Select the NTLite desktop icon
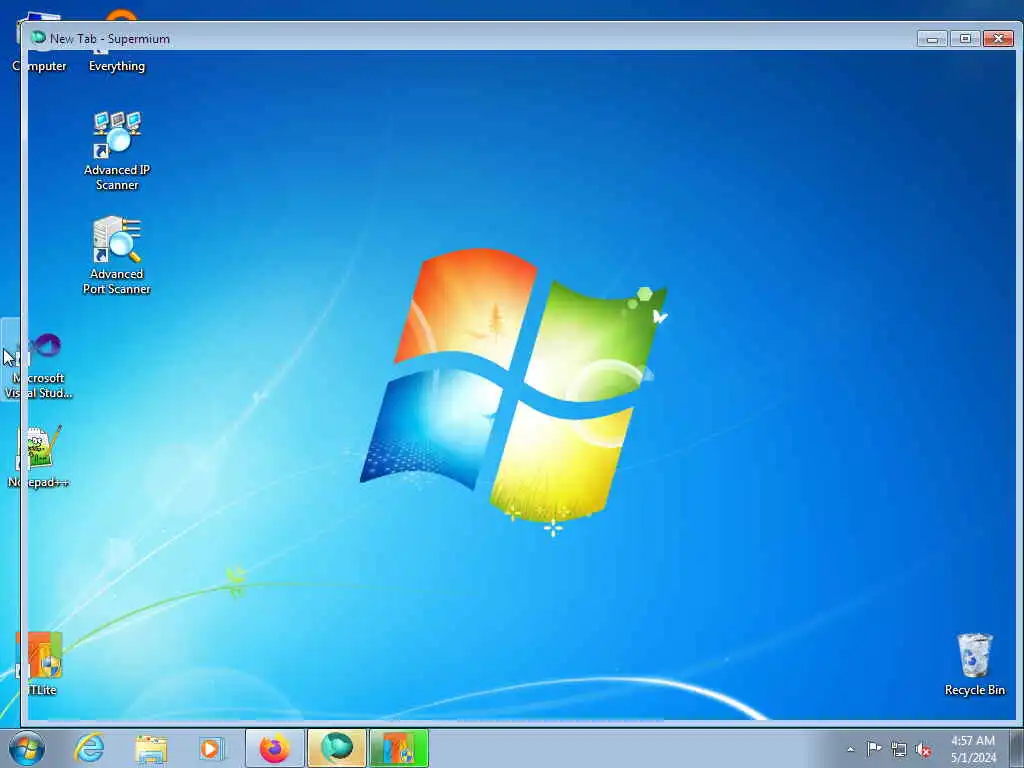This screenshot has height=768, width=1024. coord(39,664)
